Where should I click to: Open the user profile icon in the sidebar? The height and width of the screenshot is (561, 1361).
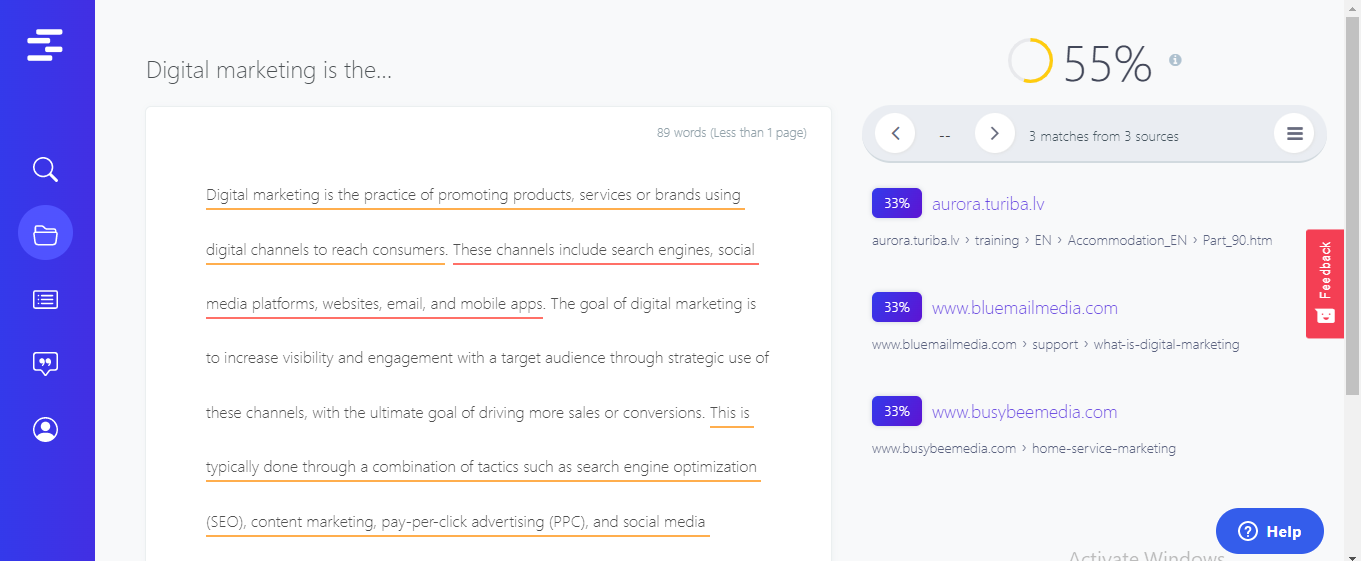click(x=45, y=429)
